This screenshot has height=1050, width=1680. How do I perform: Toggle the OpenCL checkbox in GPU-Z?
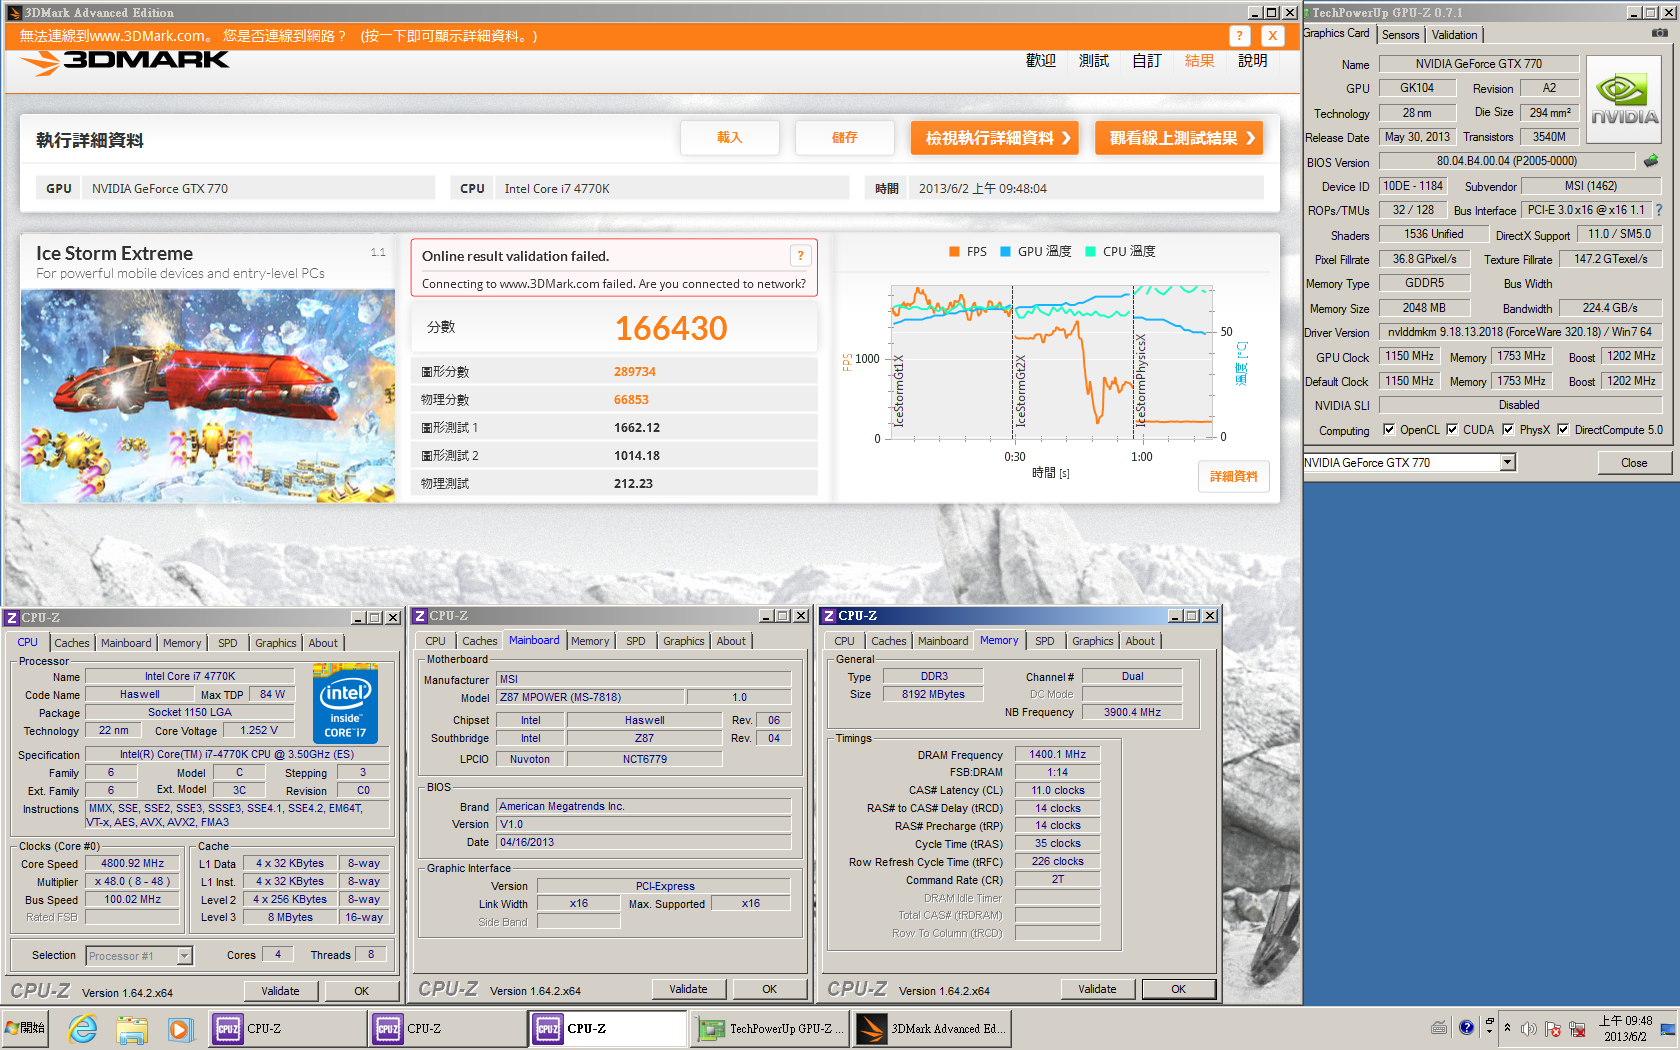tap(1388, 430)
